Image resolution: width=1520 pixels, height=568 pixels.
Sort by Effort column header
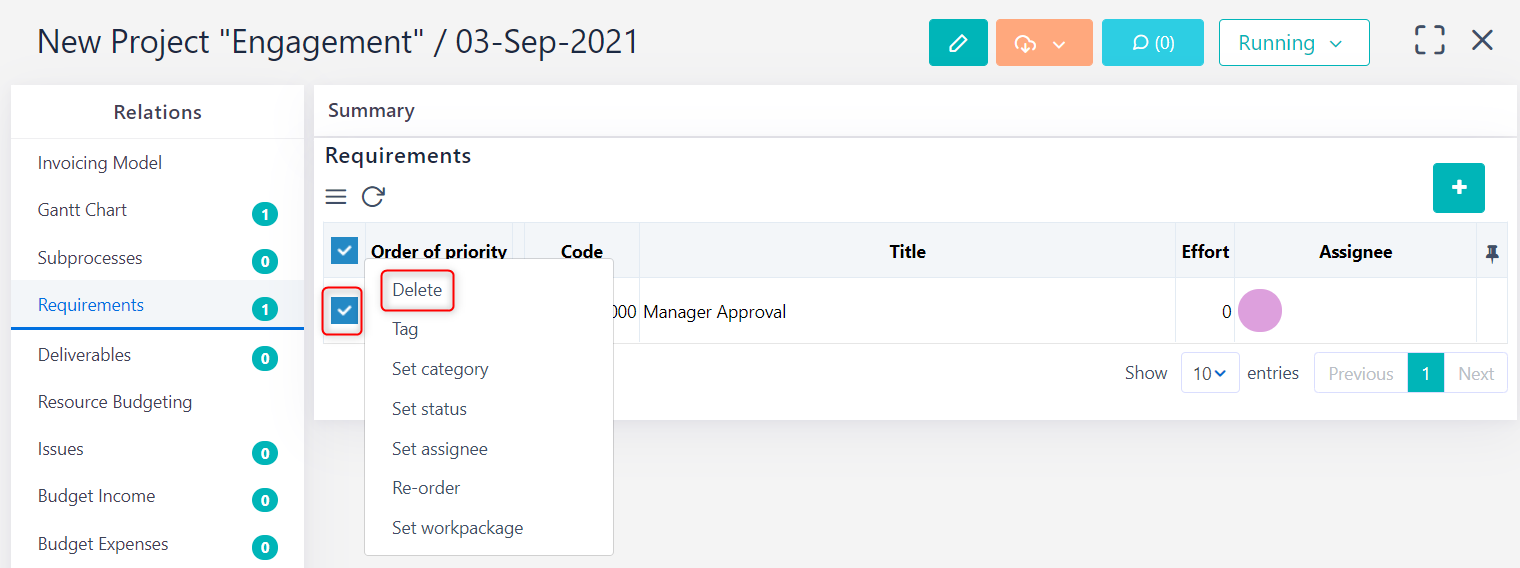tap(1205, 252)
